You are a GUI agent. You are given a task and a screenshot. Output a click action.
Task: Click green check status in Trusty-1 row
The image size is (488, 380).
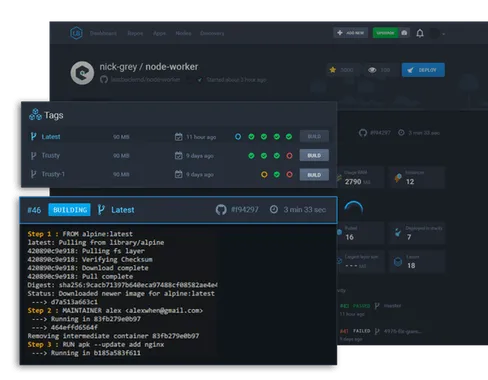[277, 174]
